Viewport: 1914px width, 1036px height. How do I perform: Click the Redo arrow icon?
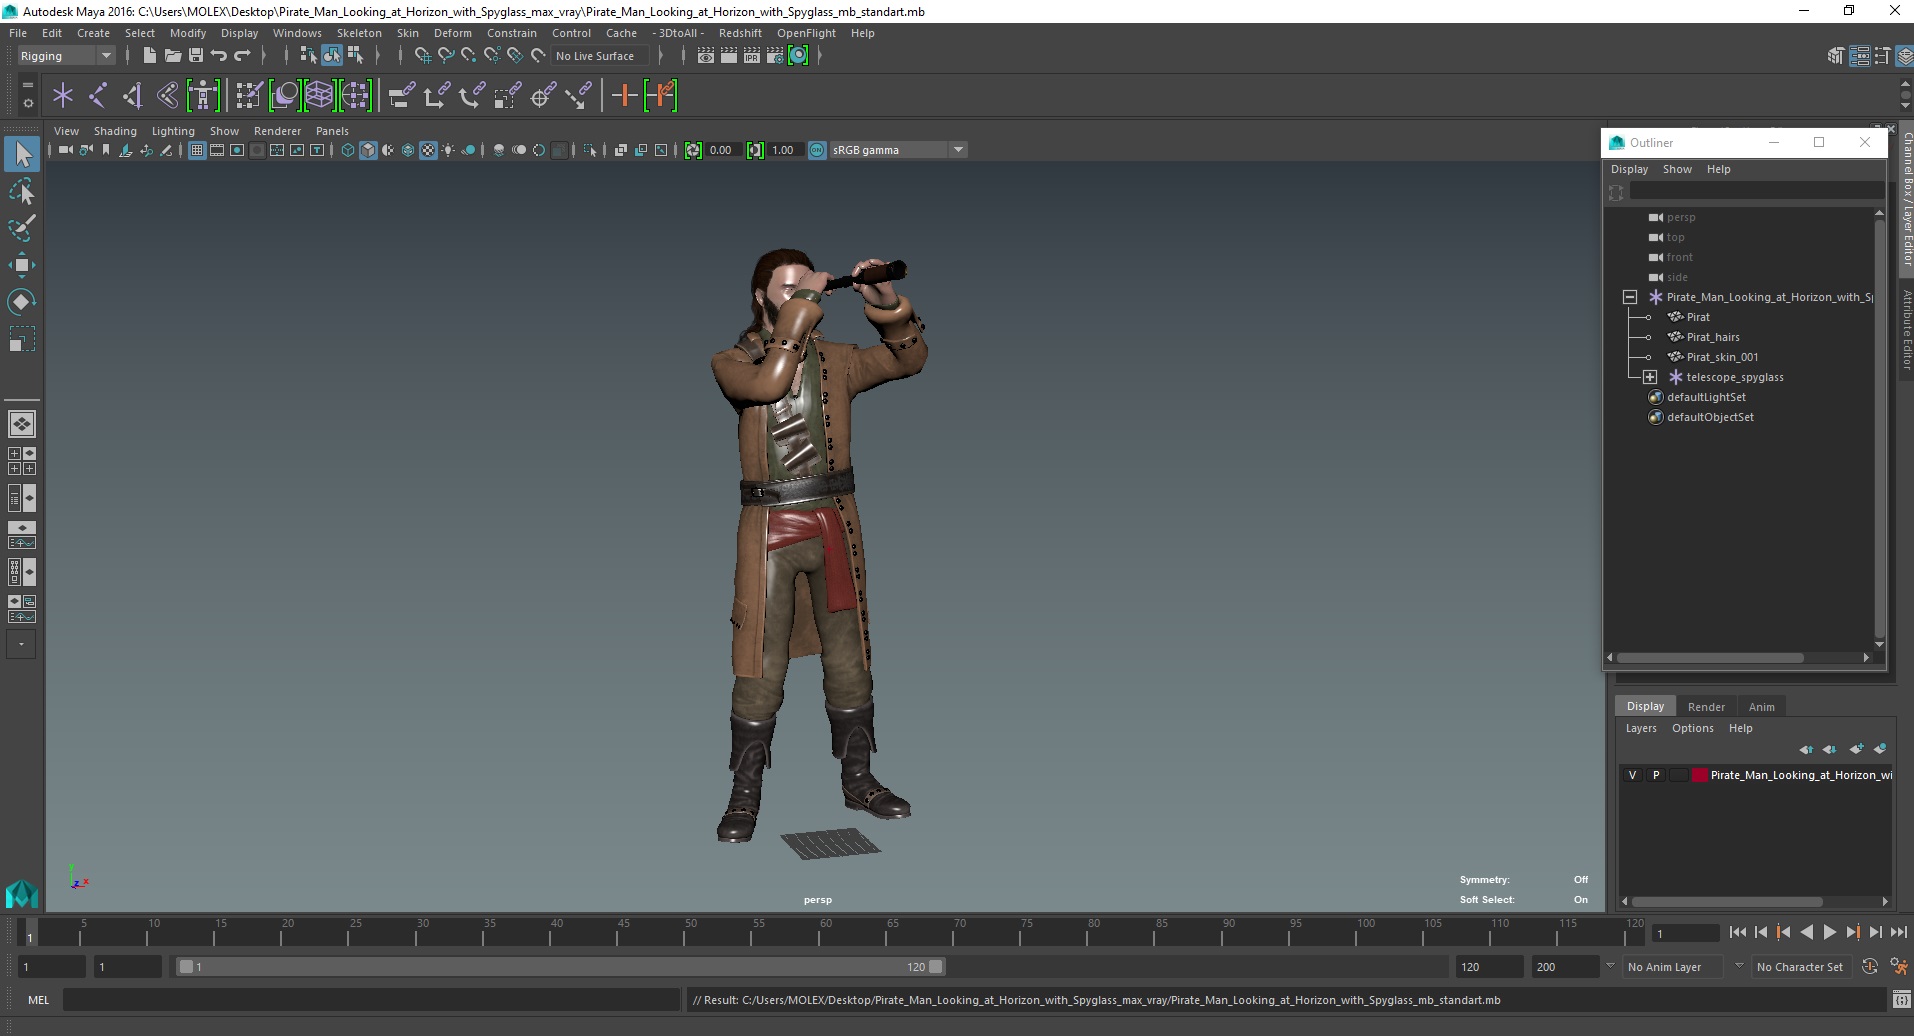pos(242,56)
